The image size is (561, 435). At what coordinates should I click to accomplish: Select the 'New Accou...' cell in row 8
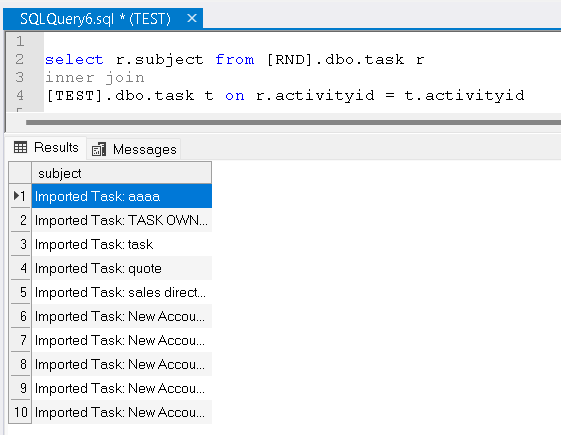pos(122,364)
